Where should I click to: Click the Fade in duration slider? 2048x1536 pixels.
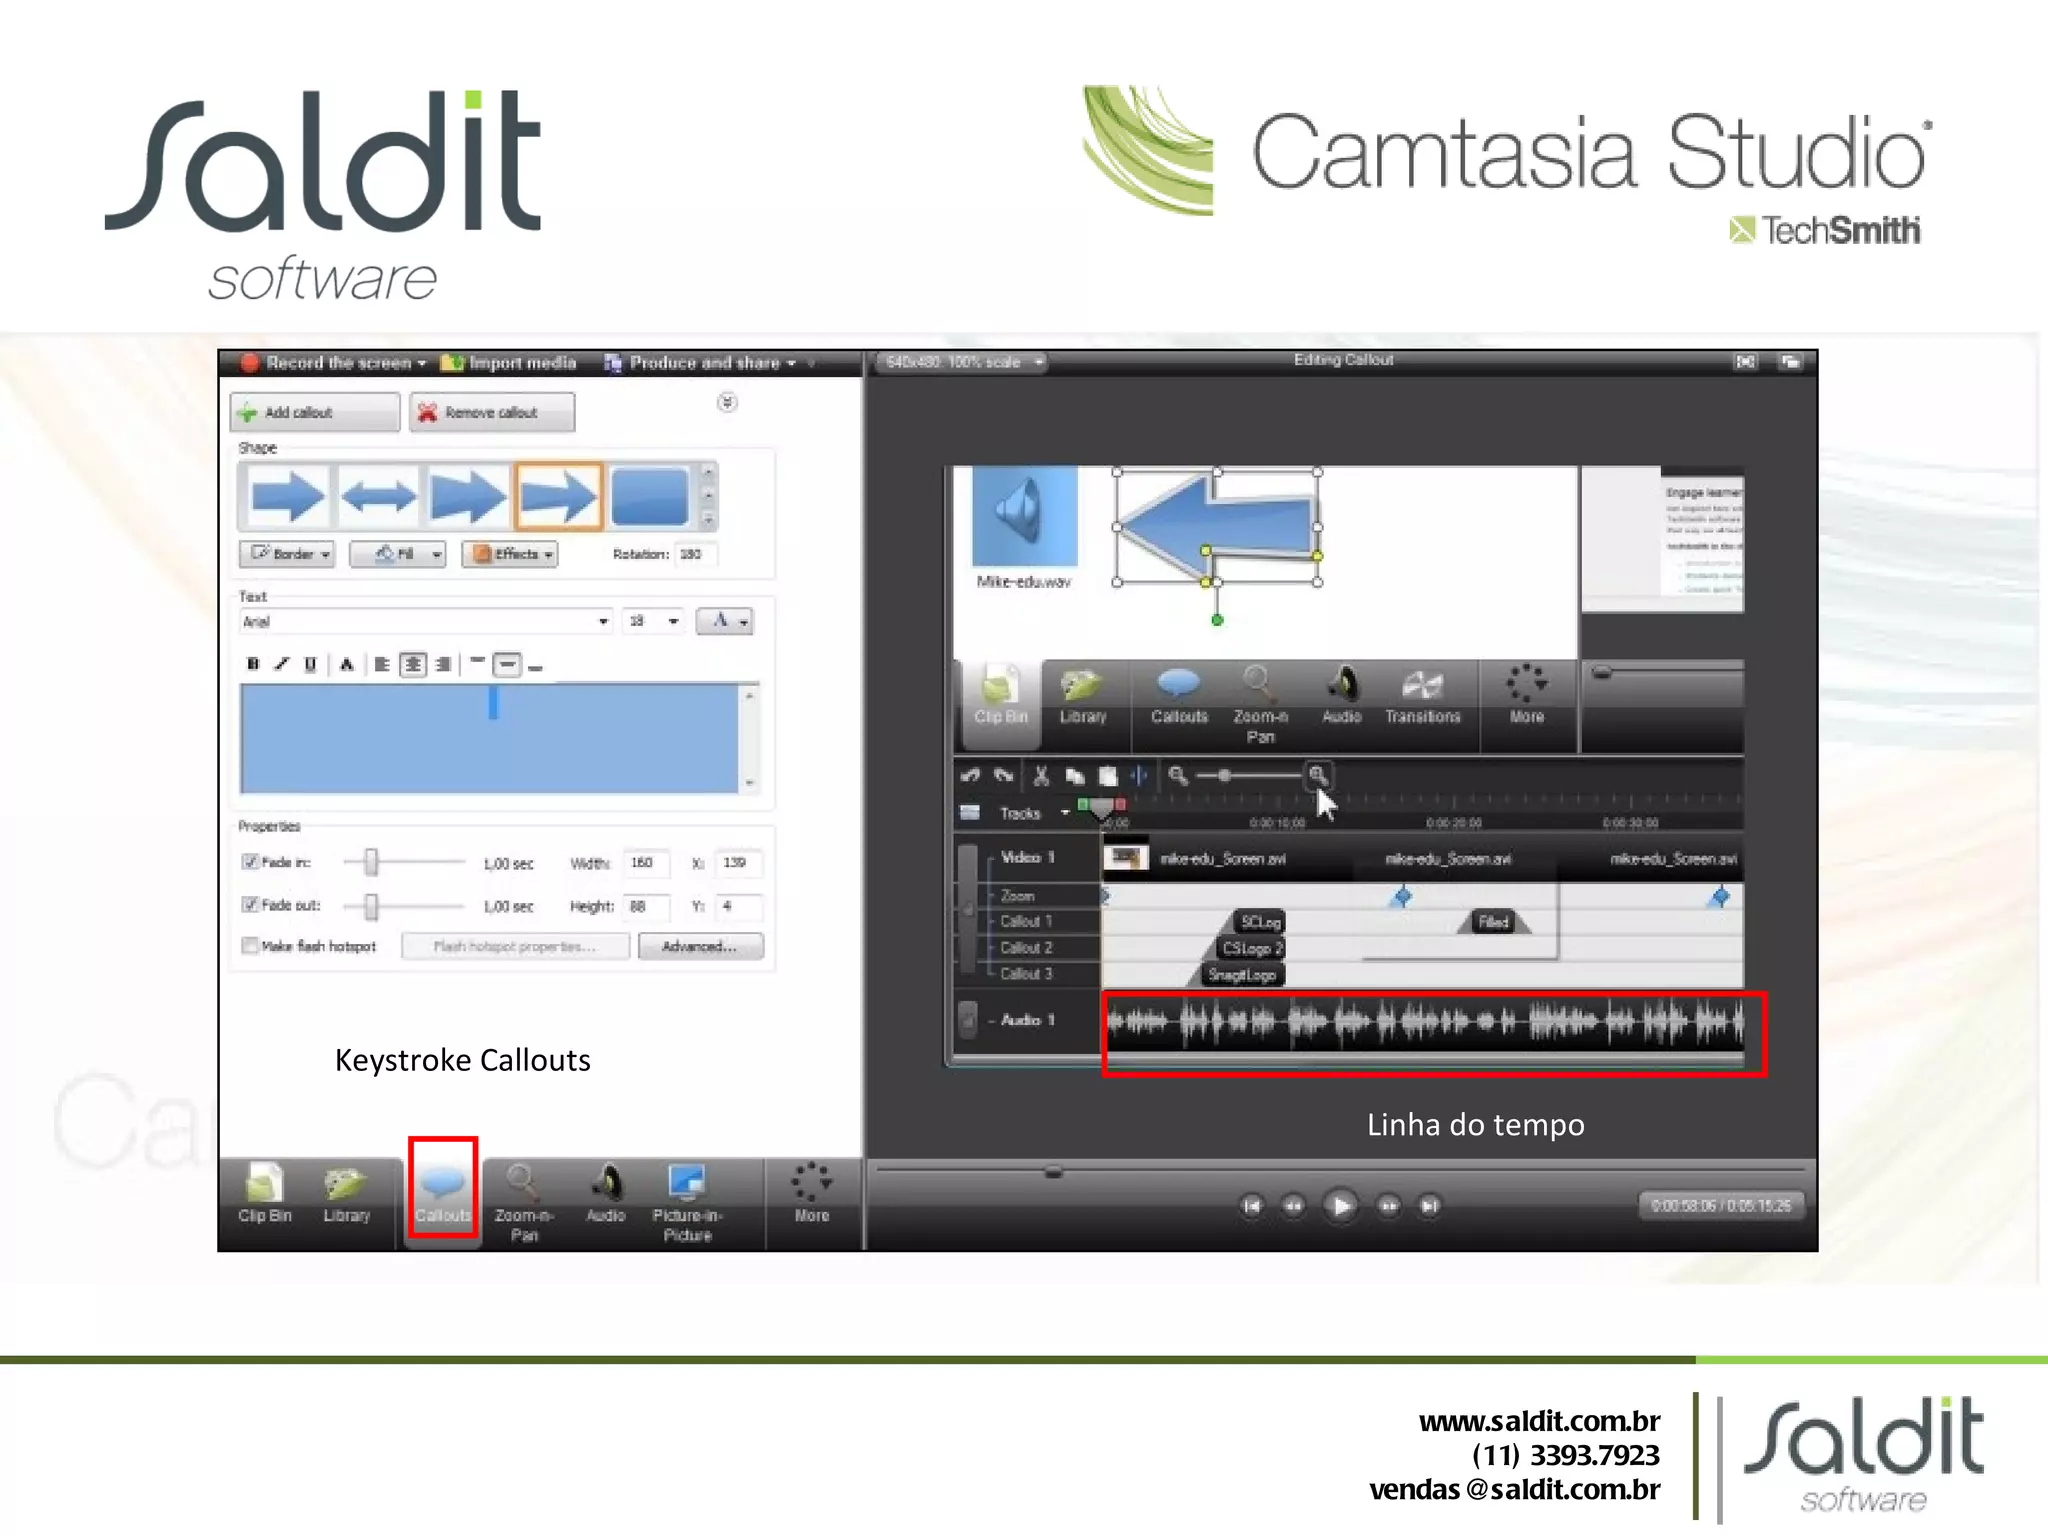tap(371, 861)
